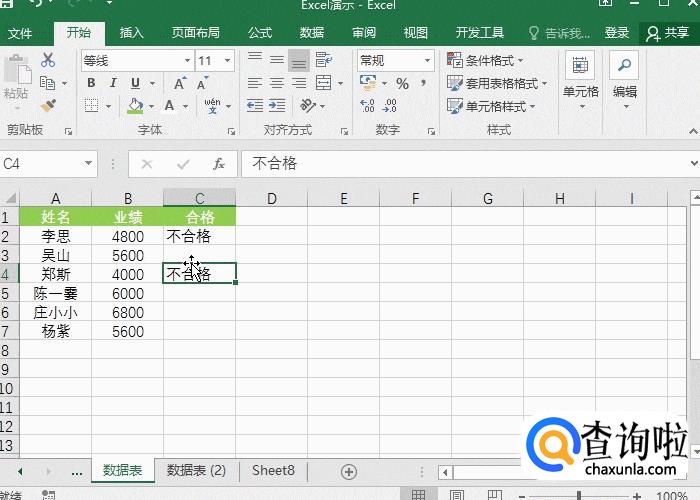This screenshot has height=500, width=700.
Task: Click Merge and Center icon
Action: pos(323,83)
